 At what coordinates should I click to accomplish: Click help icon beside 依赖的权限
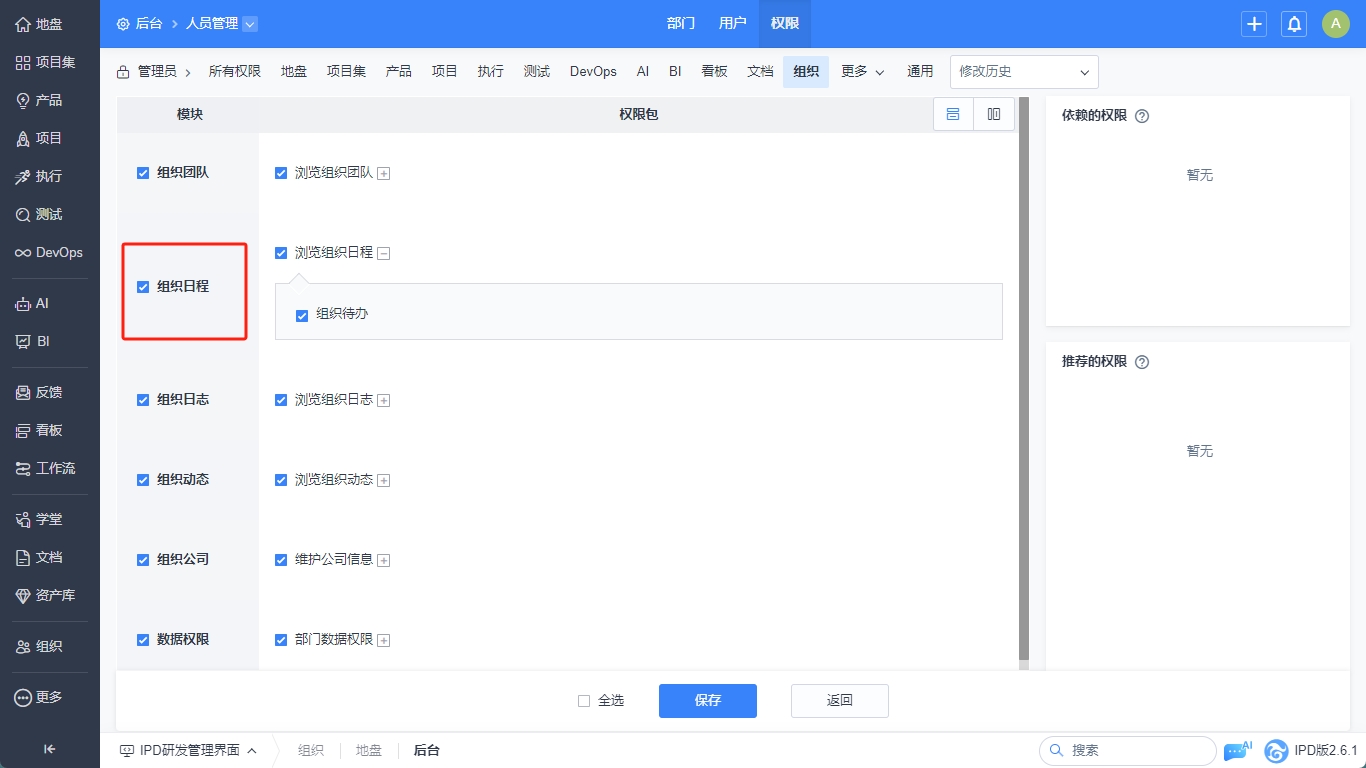pyautogui.click(x=1142, y=116)
